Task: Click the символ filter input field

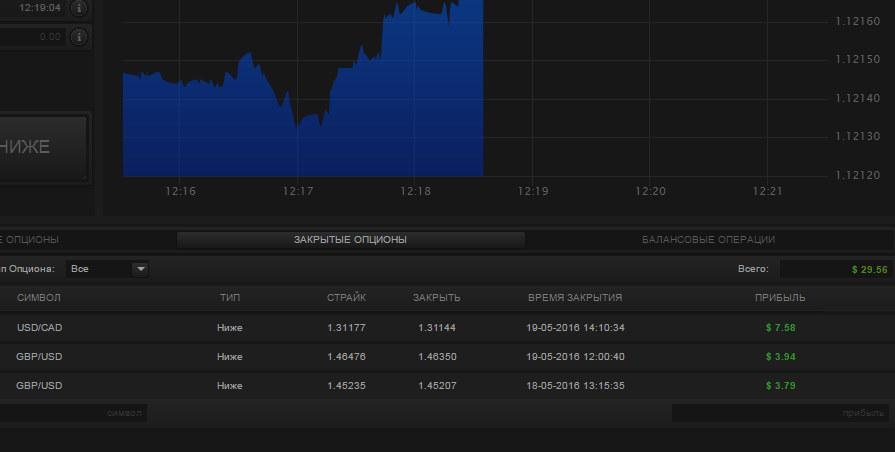Action: [72, 413]
